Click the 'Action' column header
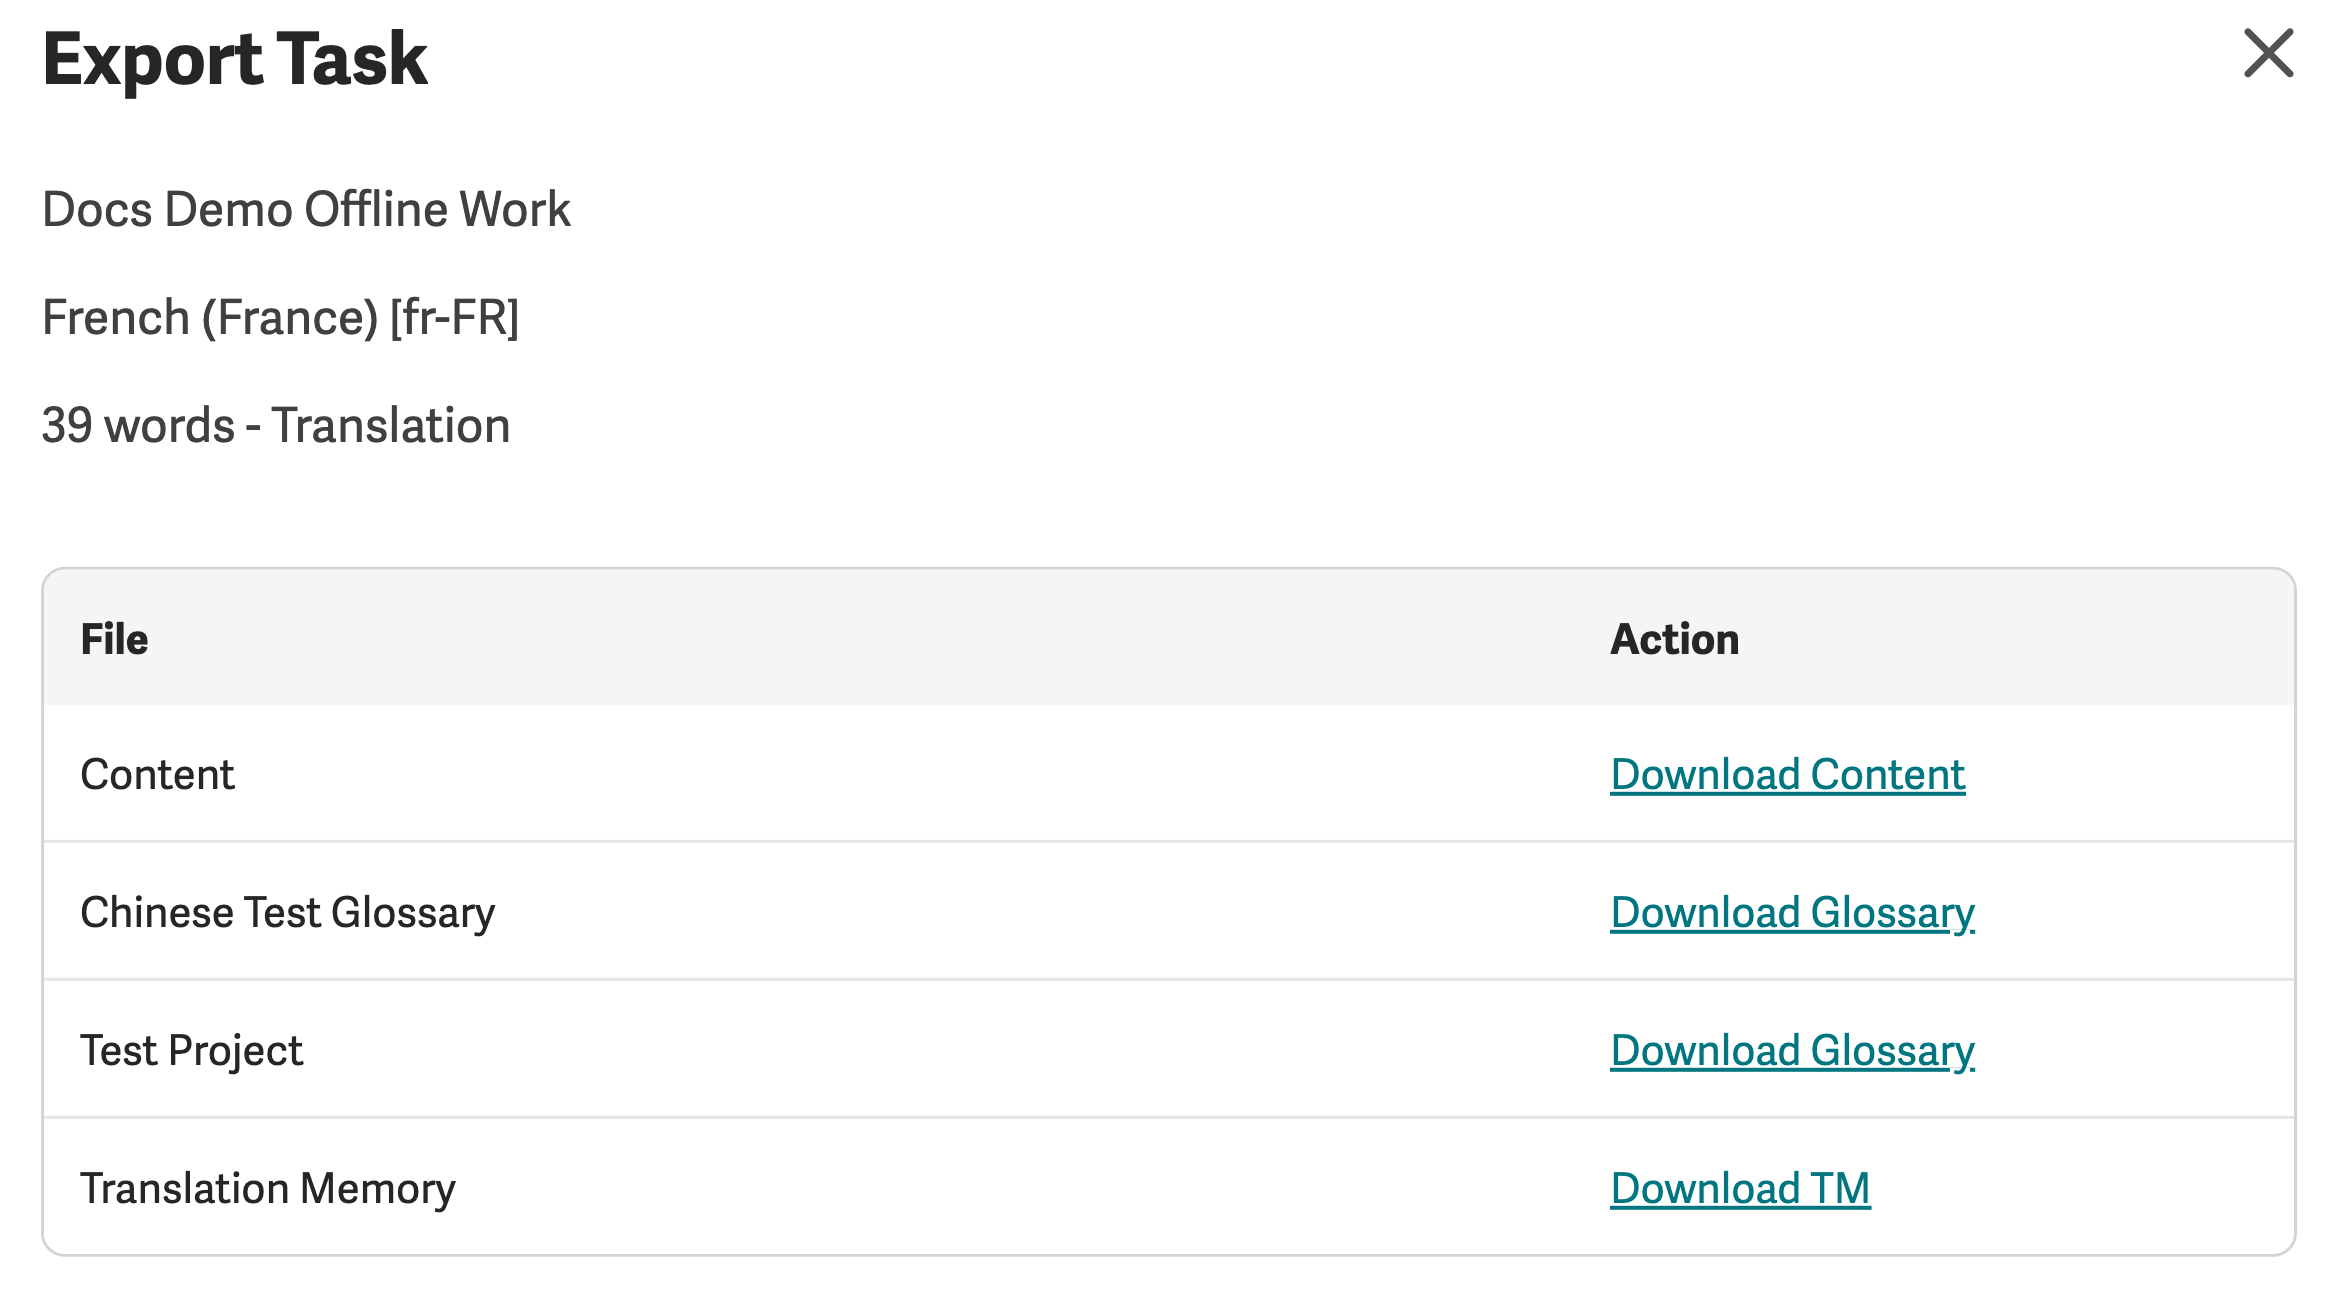2336x1290 pixels. point(1674,639)
